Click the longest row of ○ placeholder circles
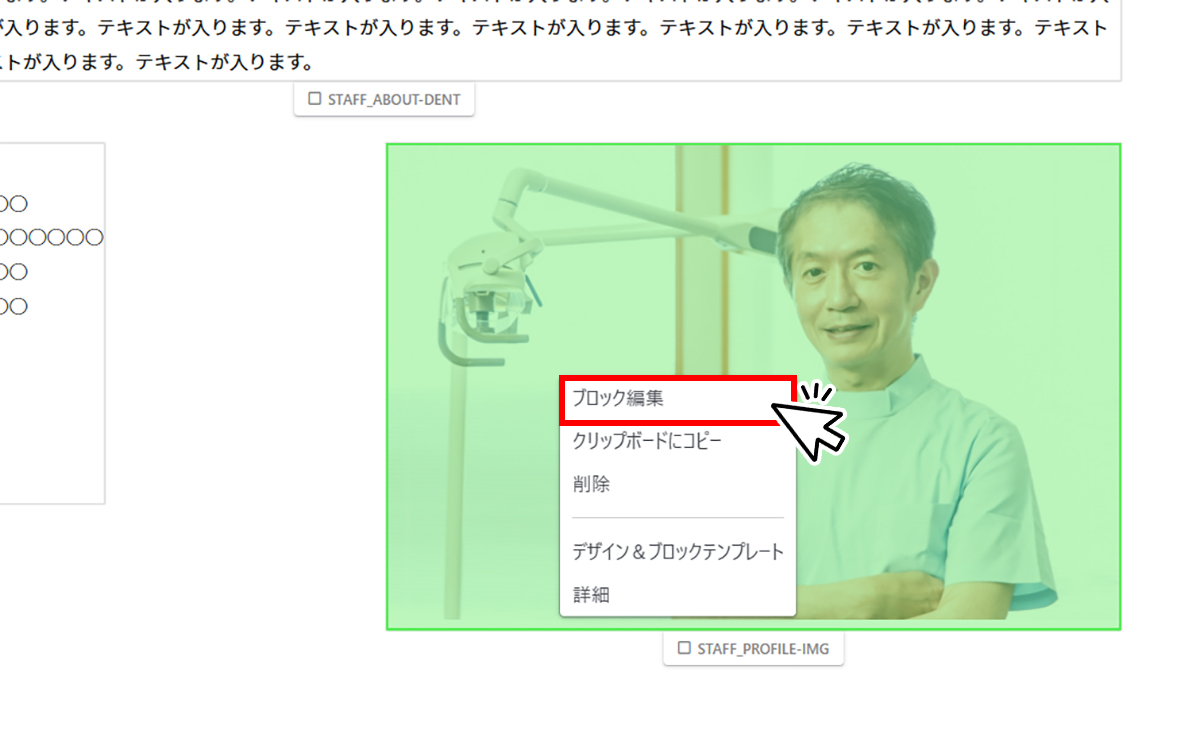Viewport: 1200px width, 734px height. 52,237
